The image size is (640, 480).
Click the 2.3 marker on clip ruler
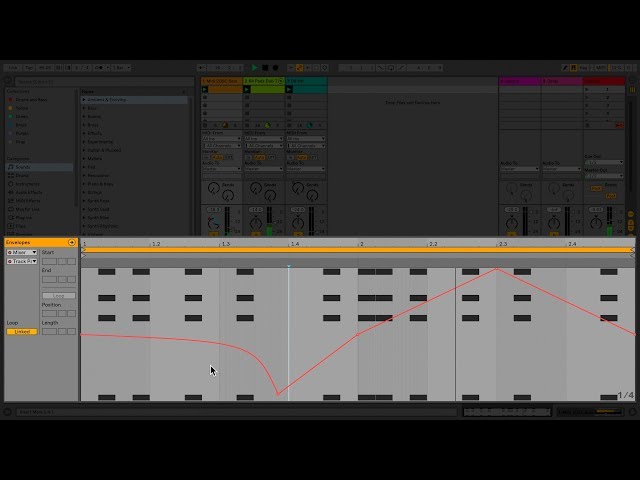503,244
